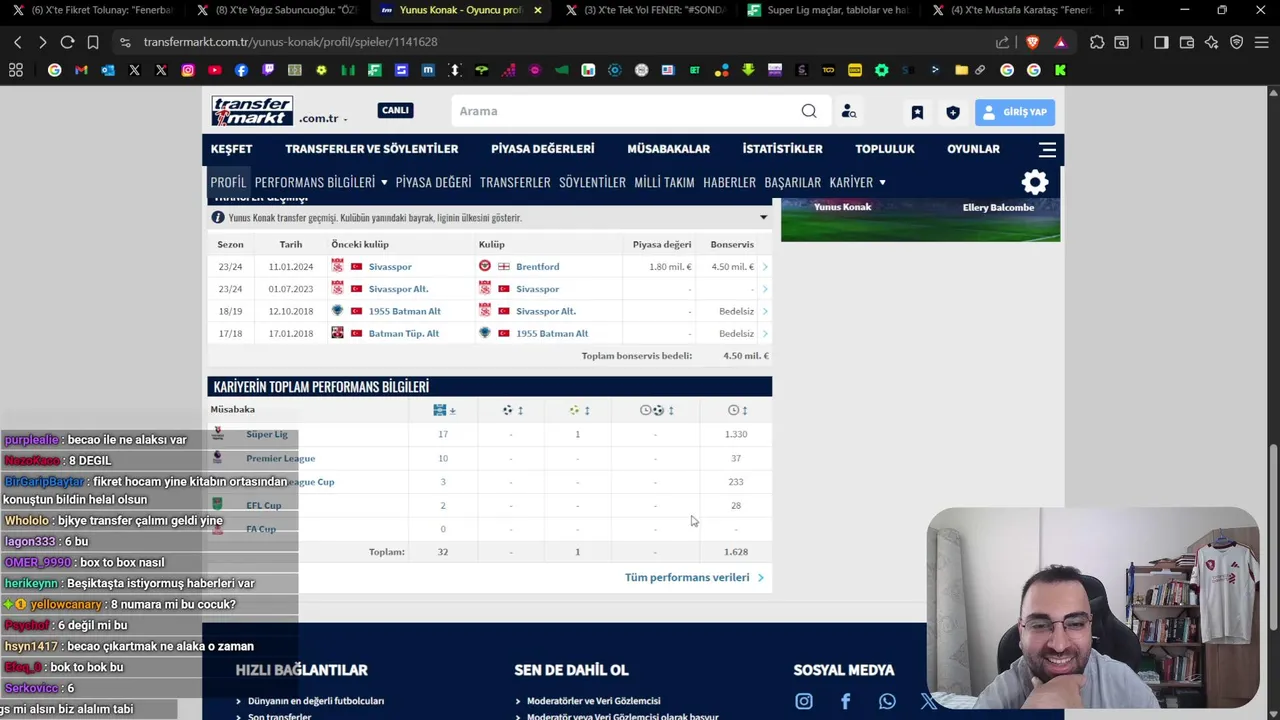
Task: Open Tüm performans verileri link
Action: click(694, 577)
